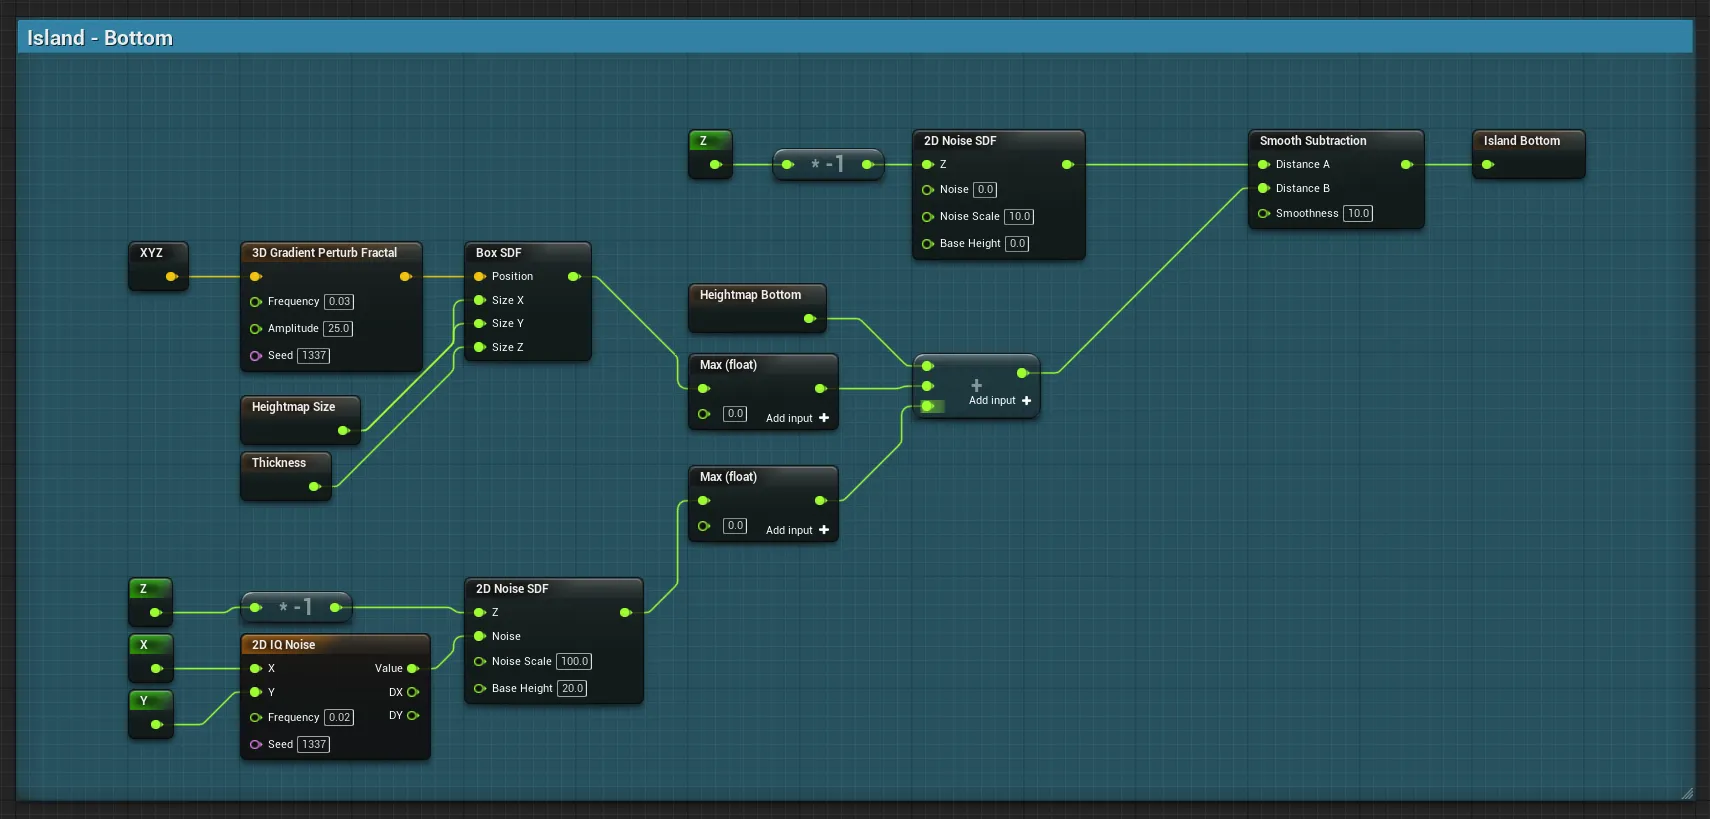
Task: Click the 2D IQ Noise Value output pin
Action: [x=412, y=668]
